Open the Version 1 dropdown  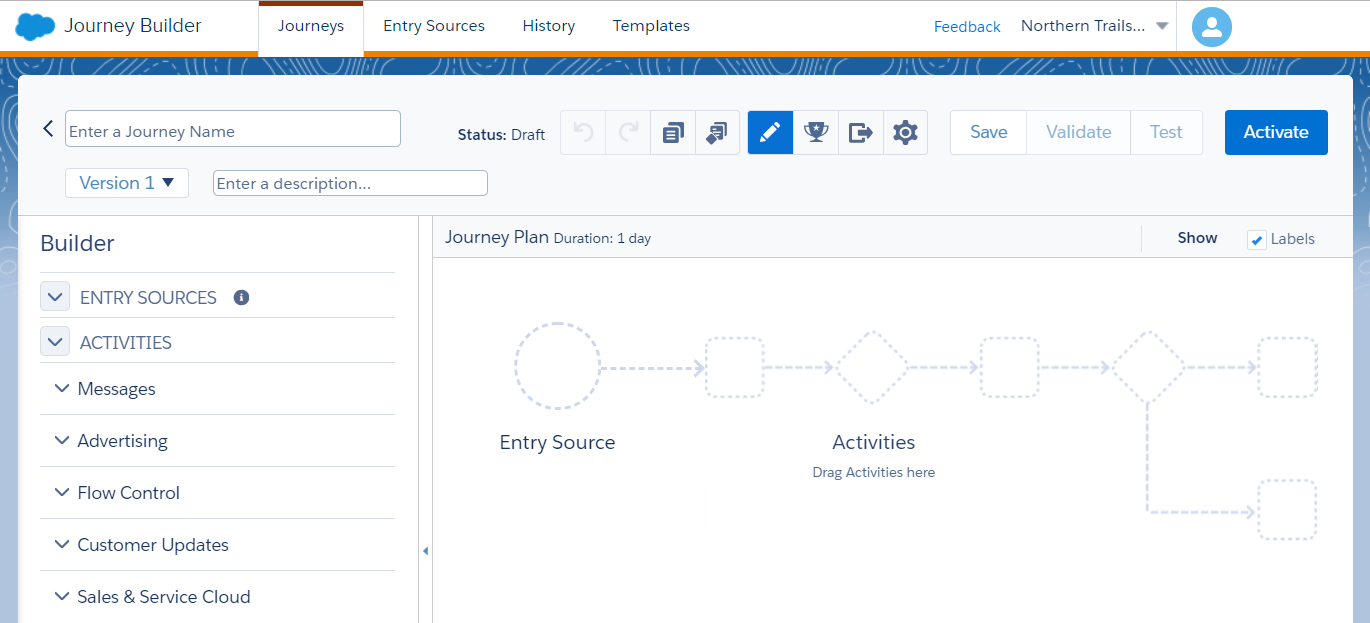pos(127,183)
